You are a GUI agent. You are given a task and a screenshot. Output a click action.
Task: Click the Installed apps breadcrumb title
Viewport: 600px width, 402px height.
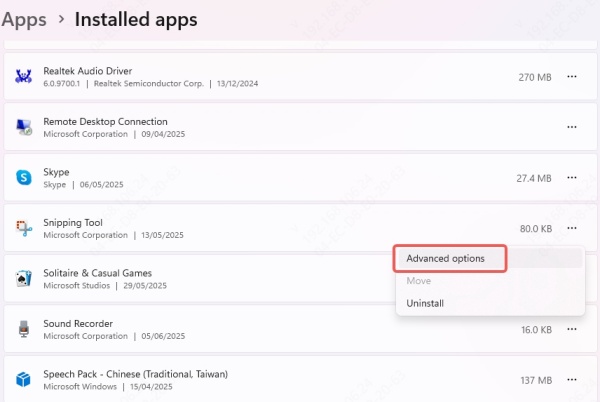pyautogui.click(x=136, y=20)
